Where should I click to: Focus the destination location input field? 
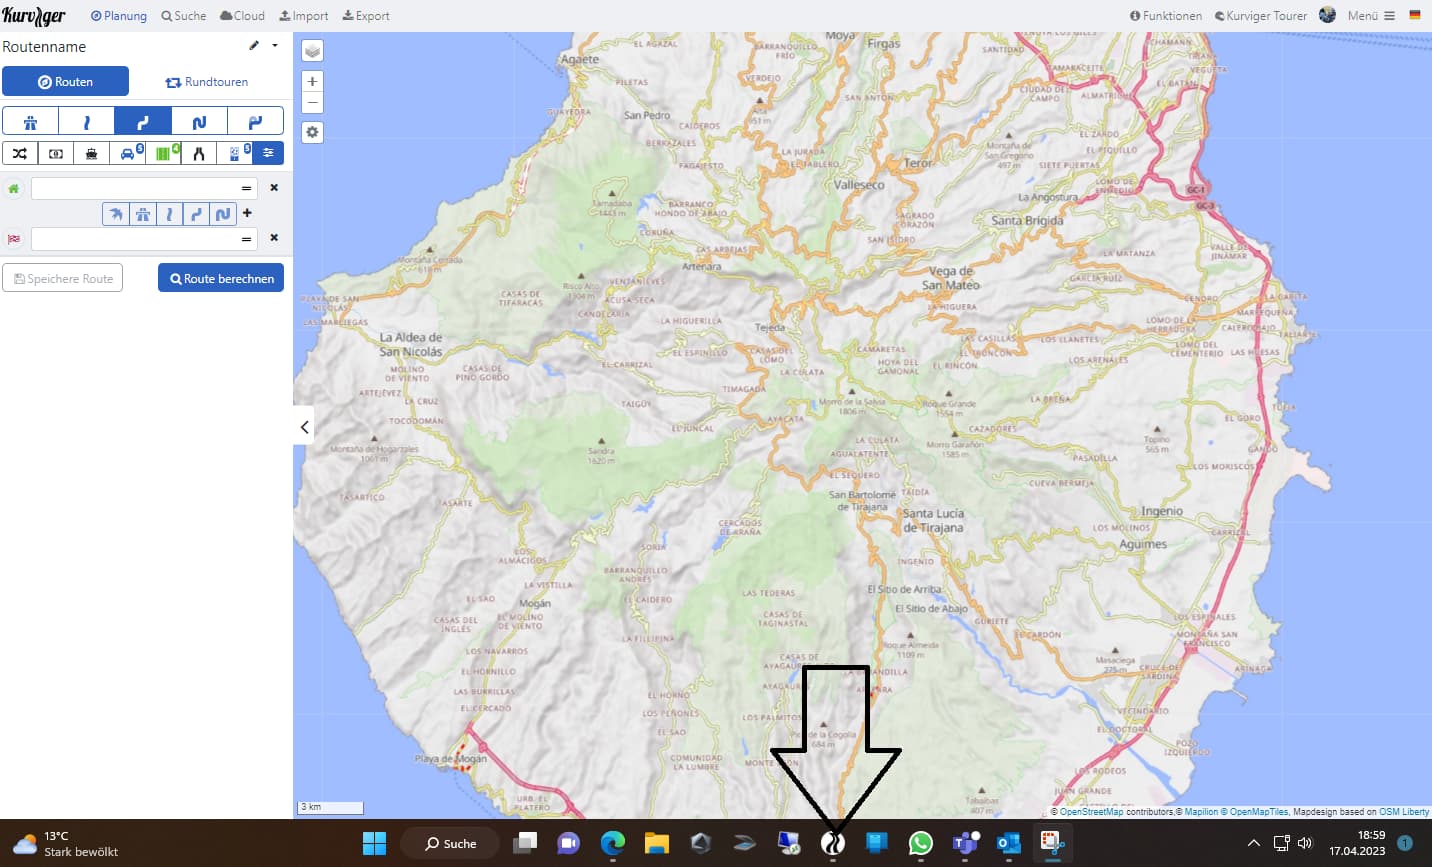[x=144, y=239]
